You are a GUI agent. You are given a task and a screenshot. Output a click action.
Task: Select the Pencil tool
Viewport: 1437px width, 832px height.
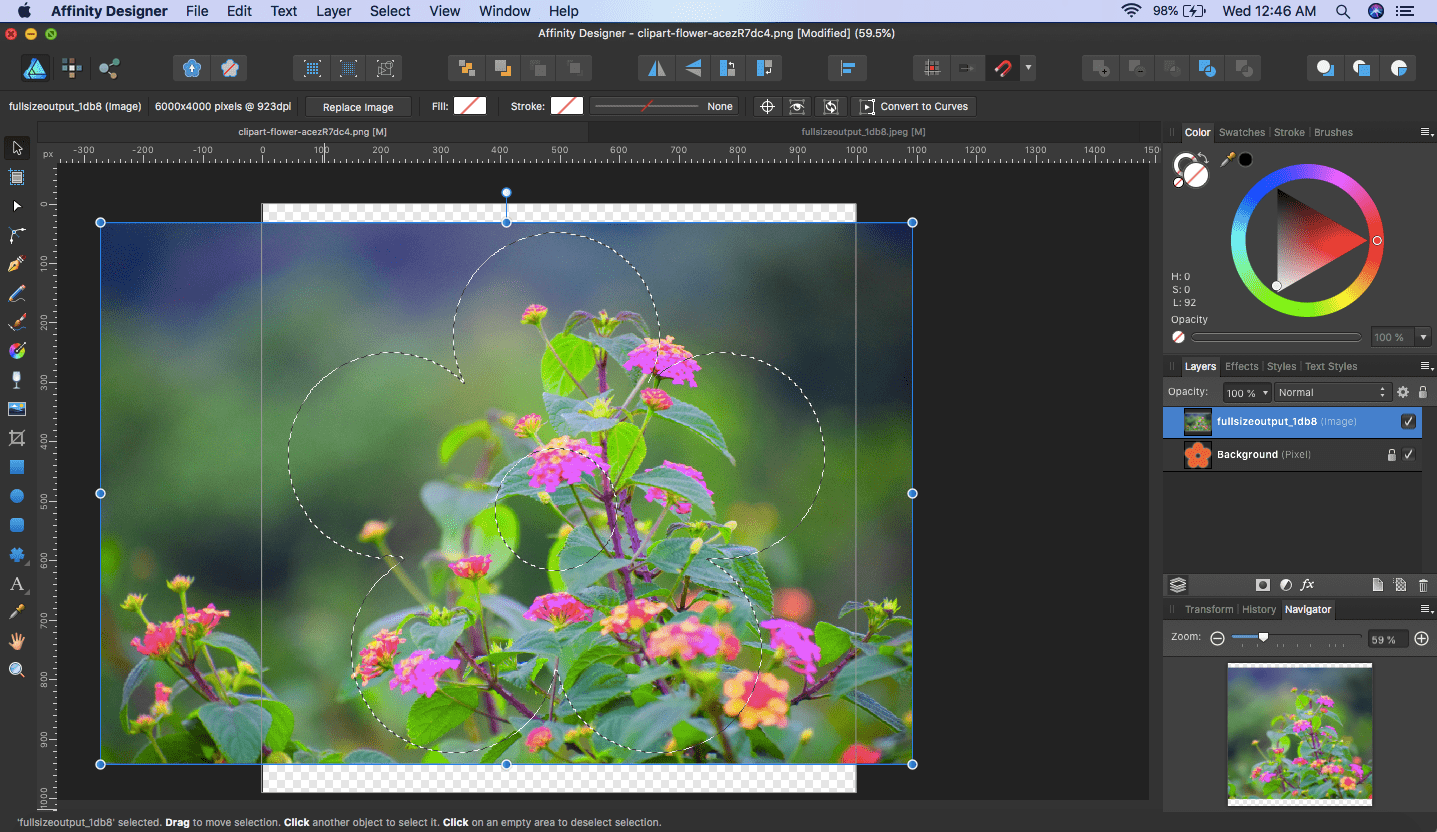click(17, 293)
